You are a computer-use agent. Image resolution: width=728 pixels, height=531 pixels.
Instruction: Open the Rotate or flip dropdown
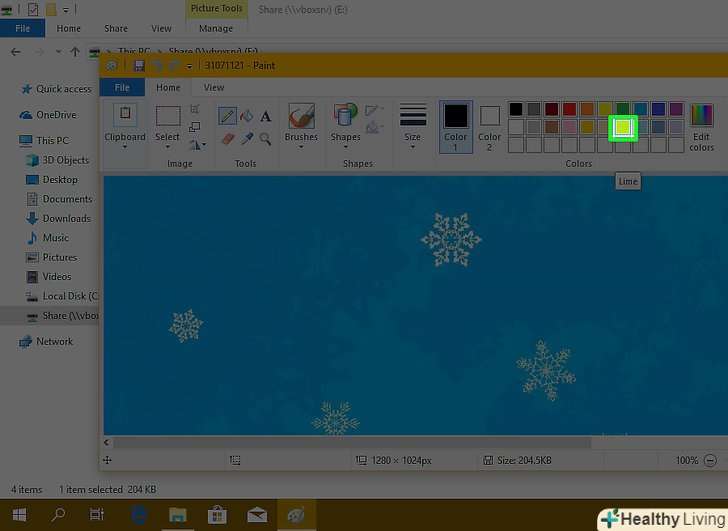pos(197,145)
